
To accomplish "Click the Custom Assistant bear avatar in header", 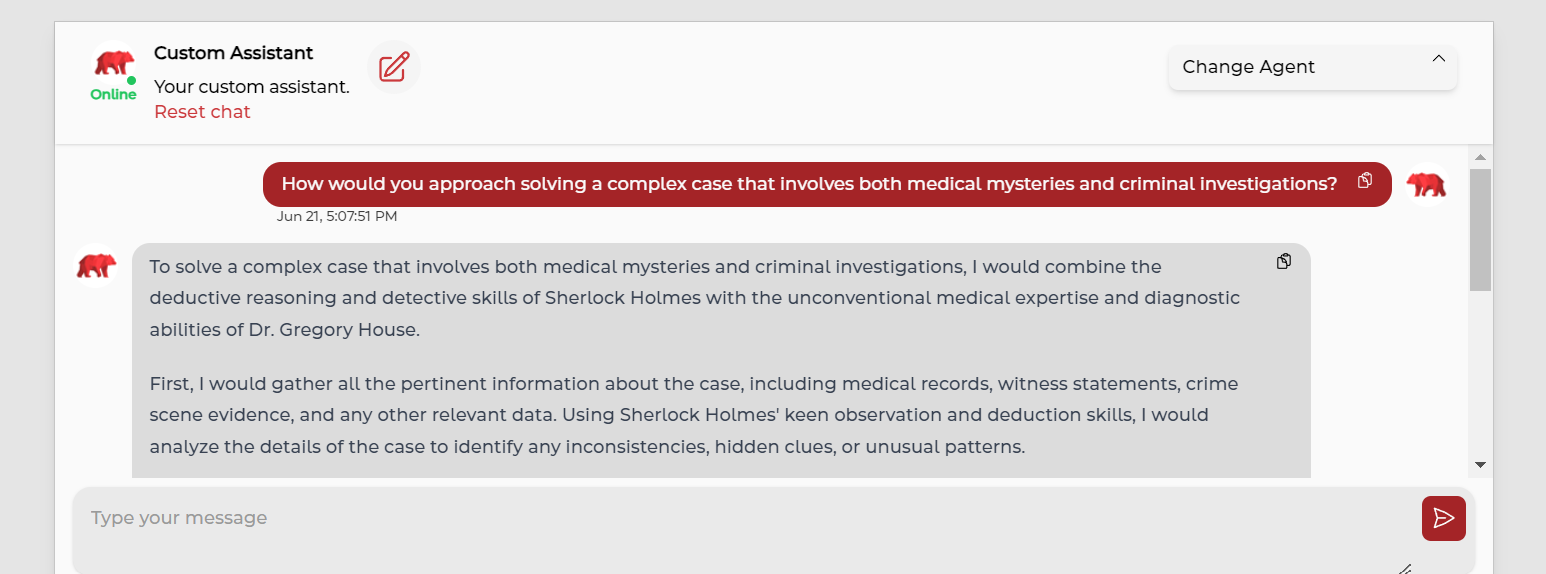I will [114, 63].
